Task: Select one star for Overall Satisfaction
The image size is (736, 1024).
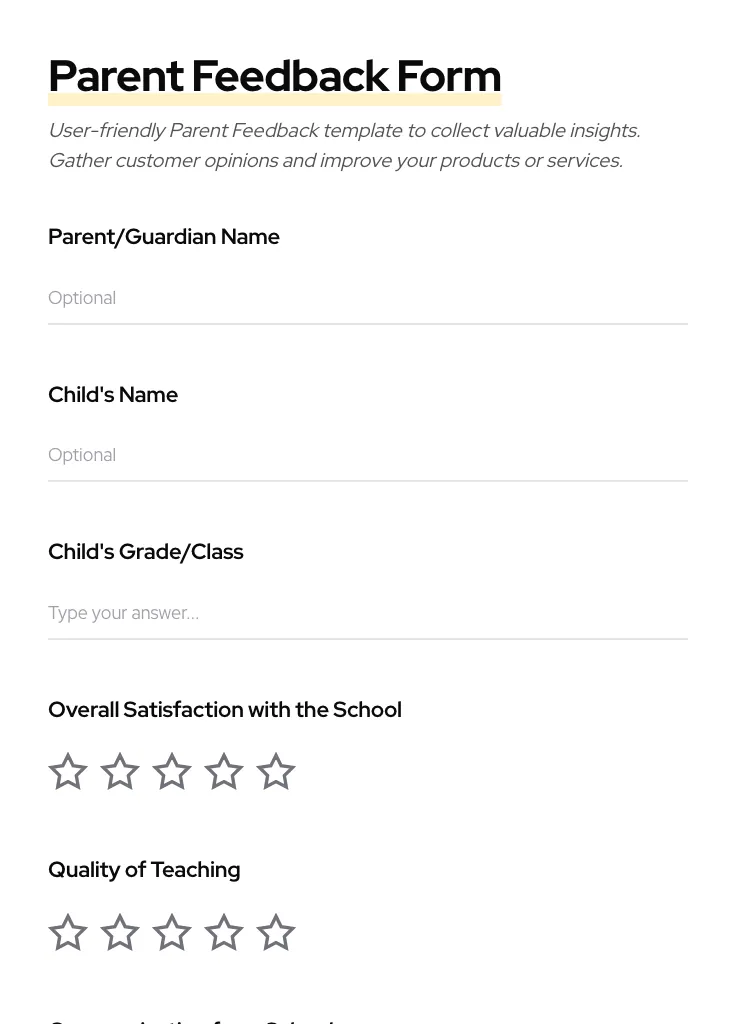Action: [x=67, y=771]
